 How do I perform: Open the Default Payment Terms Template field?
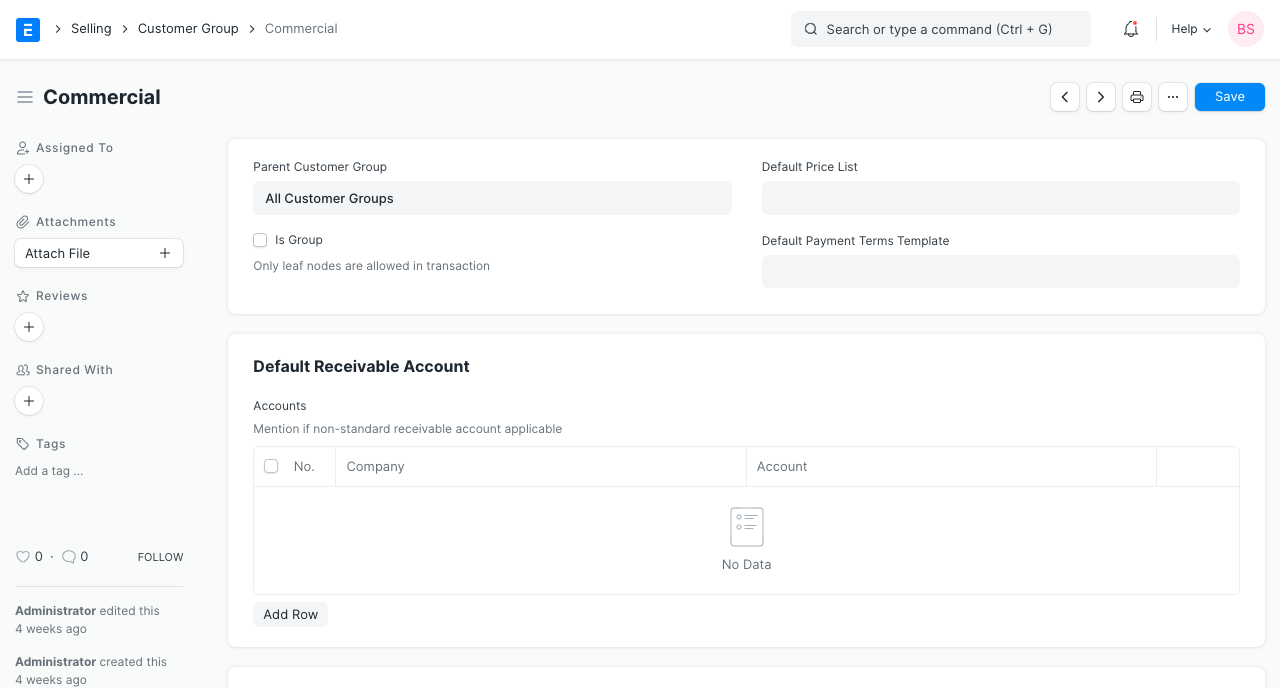click(x=1000, y=272)
